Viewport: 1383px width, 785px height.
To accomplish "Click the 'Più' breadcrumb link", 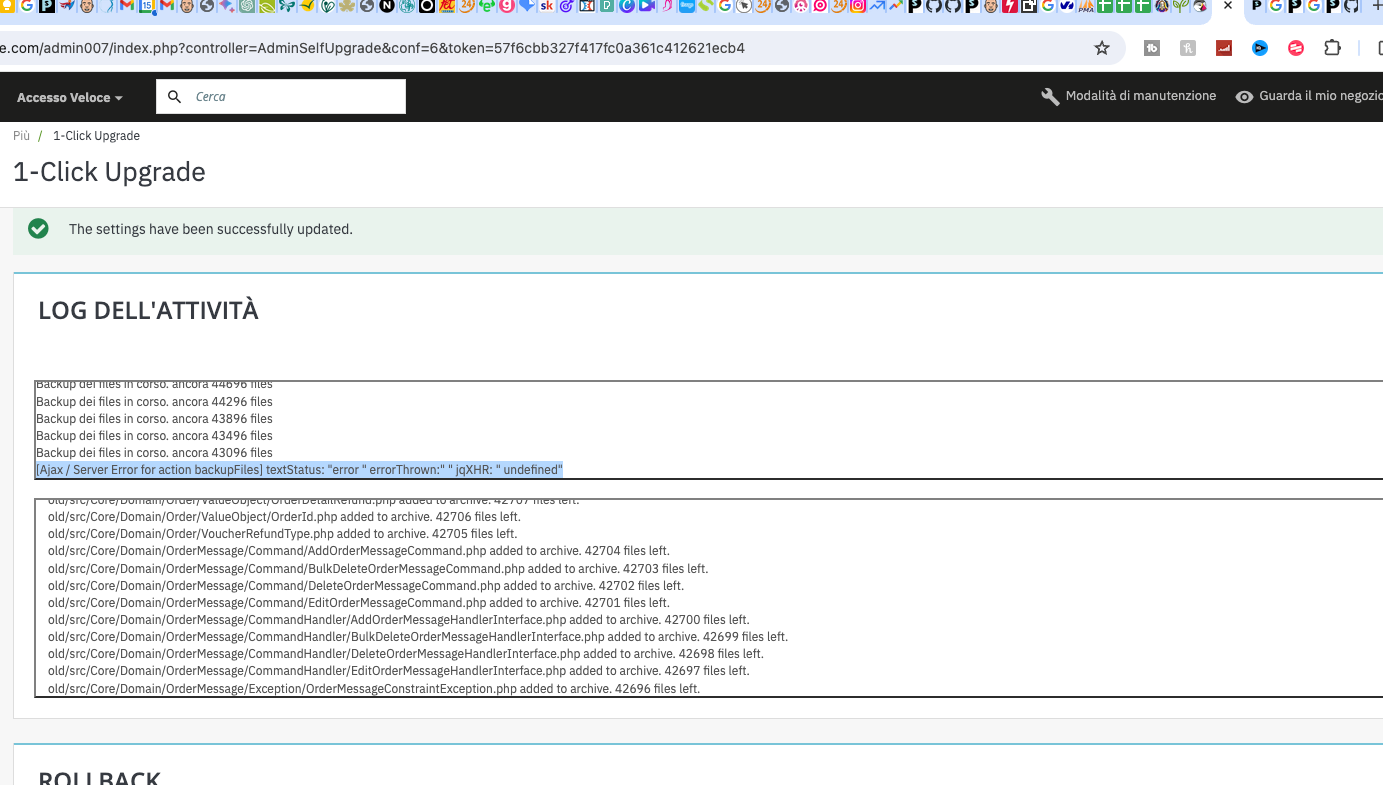I will tap(22, 136).
